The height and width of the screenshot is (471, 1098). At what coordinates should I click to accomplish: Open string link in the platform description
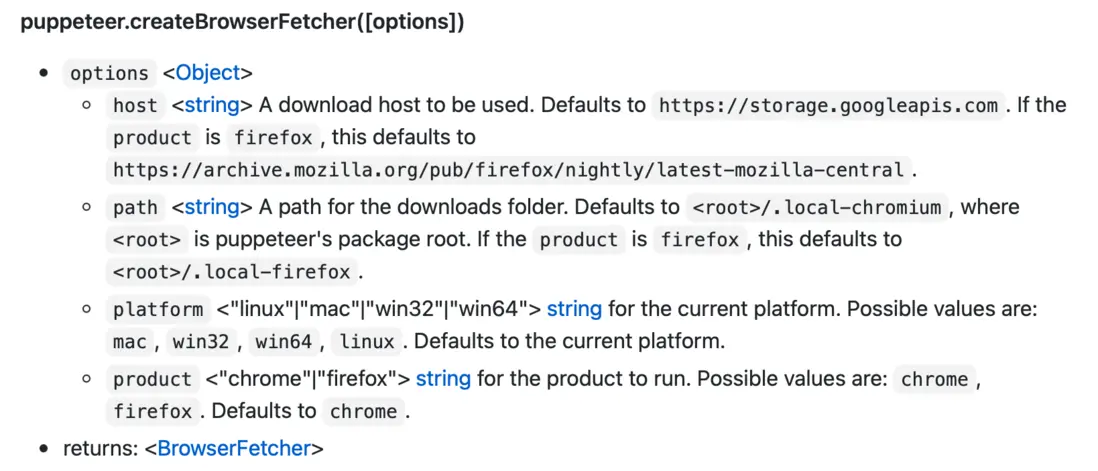574,309
